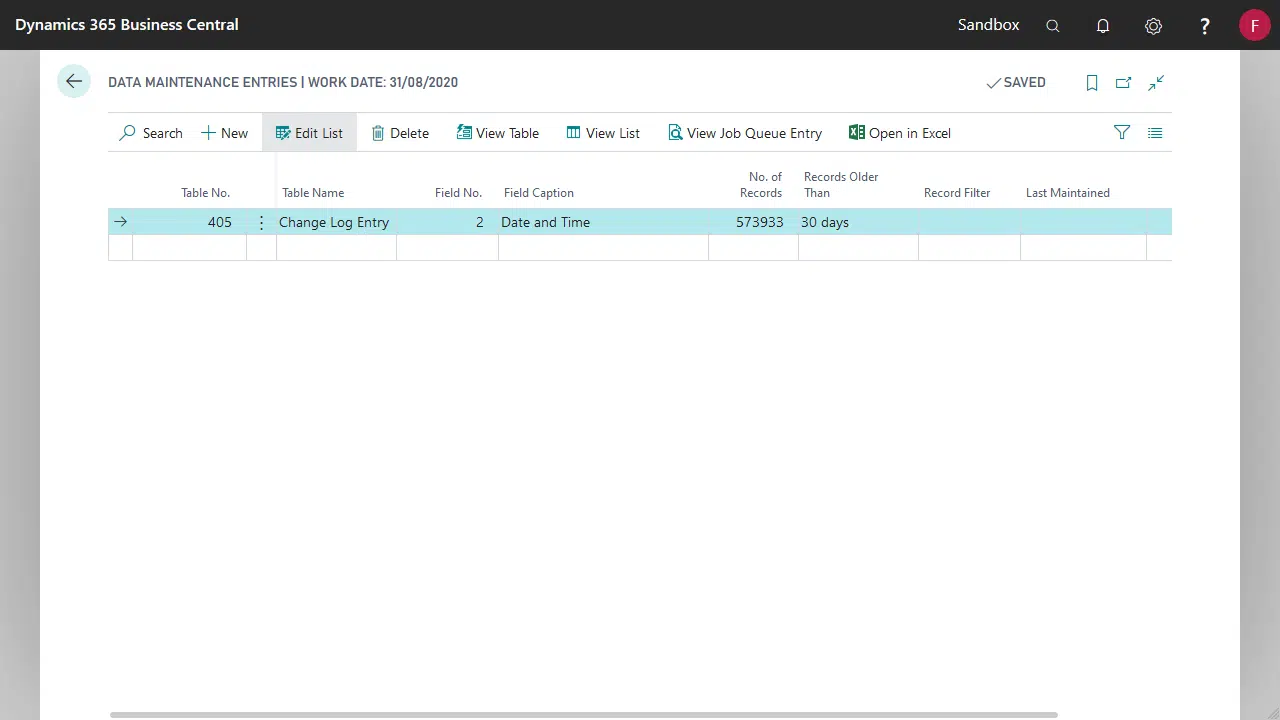Screen dimensions: 1280x720
Task: Click the New button
Action: pyautogui.click(x=225, y=133)
